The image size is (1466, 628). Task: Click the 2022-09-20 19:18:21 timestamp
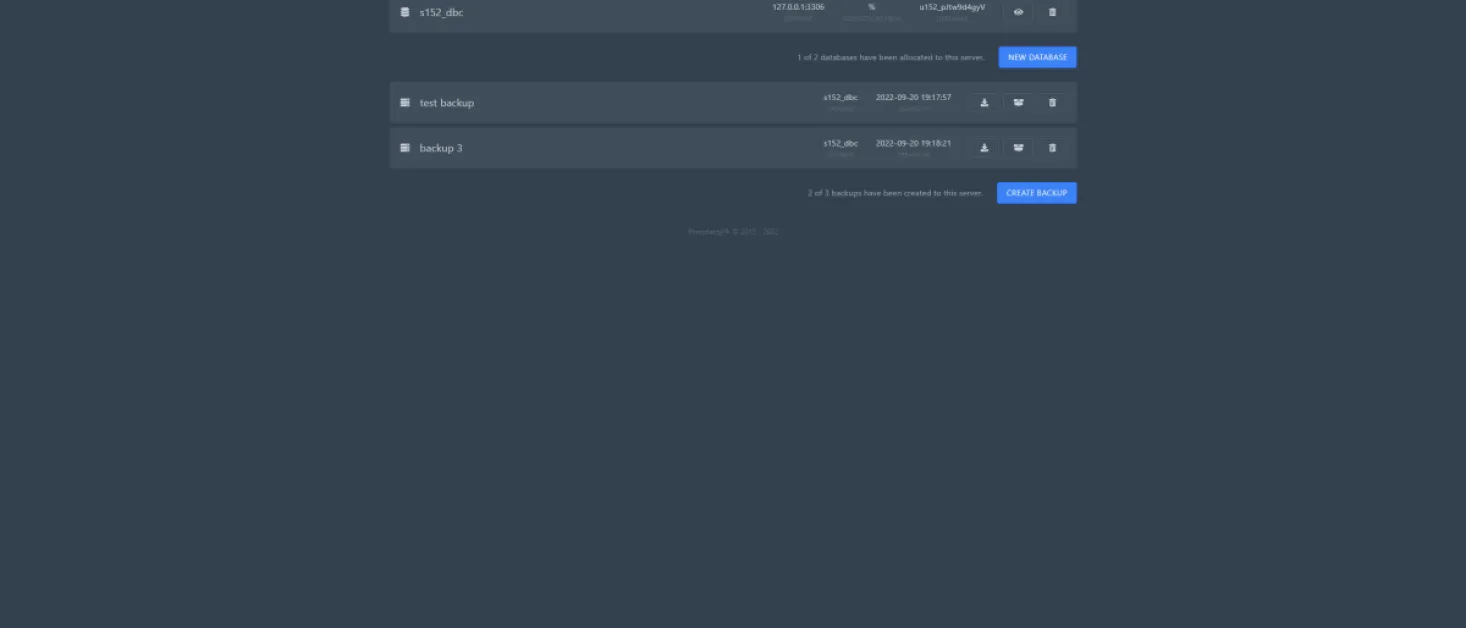point(913,143)
